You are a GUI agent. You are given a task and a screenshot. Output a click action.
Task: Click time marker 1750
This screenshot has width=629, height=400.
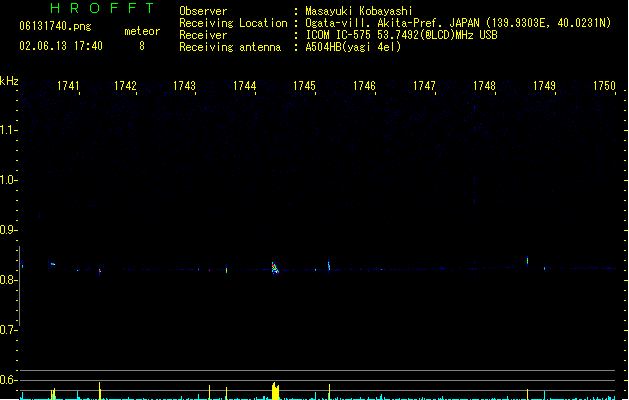click(604, 86)
